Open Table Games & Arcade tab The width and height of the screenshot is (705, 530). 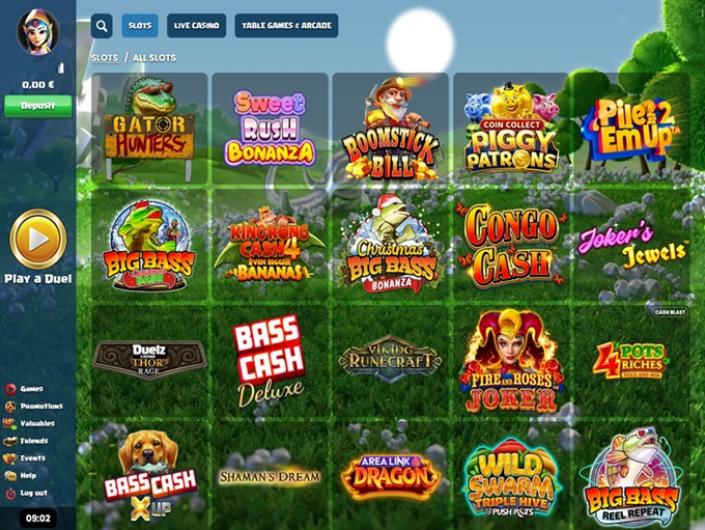tap(286, 26)
